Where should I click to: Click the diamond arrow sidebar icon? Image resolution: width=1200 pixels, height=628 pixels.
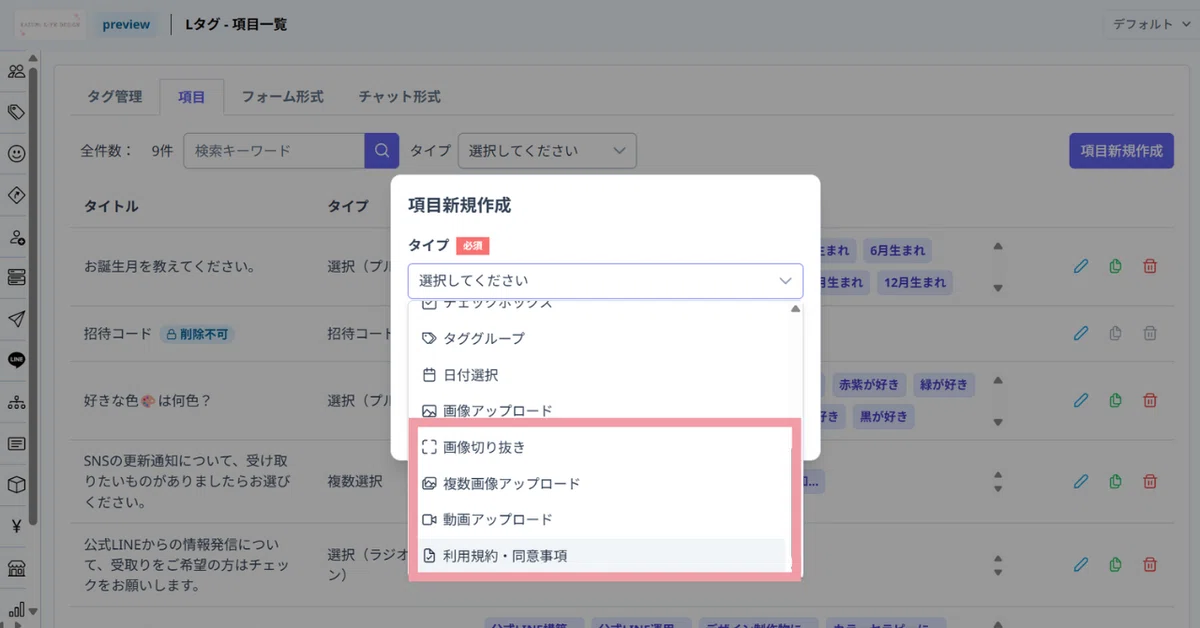16,195
